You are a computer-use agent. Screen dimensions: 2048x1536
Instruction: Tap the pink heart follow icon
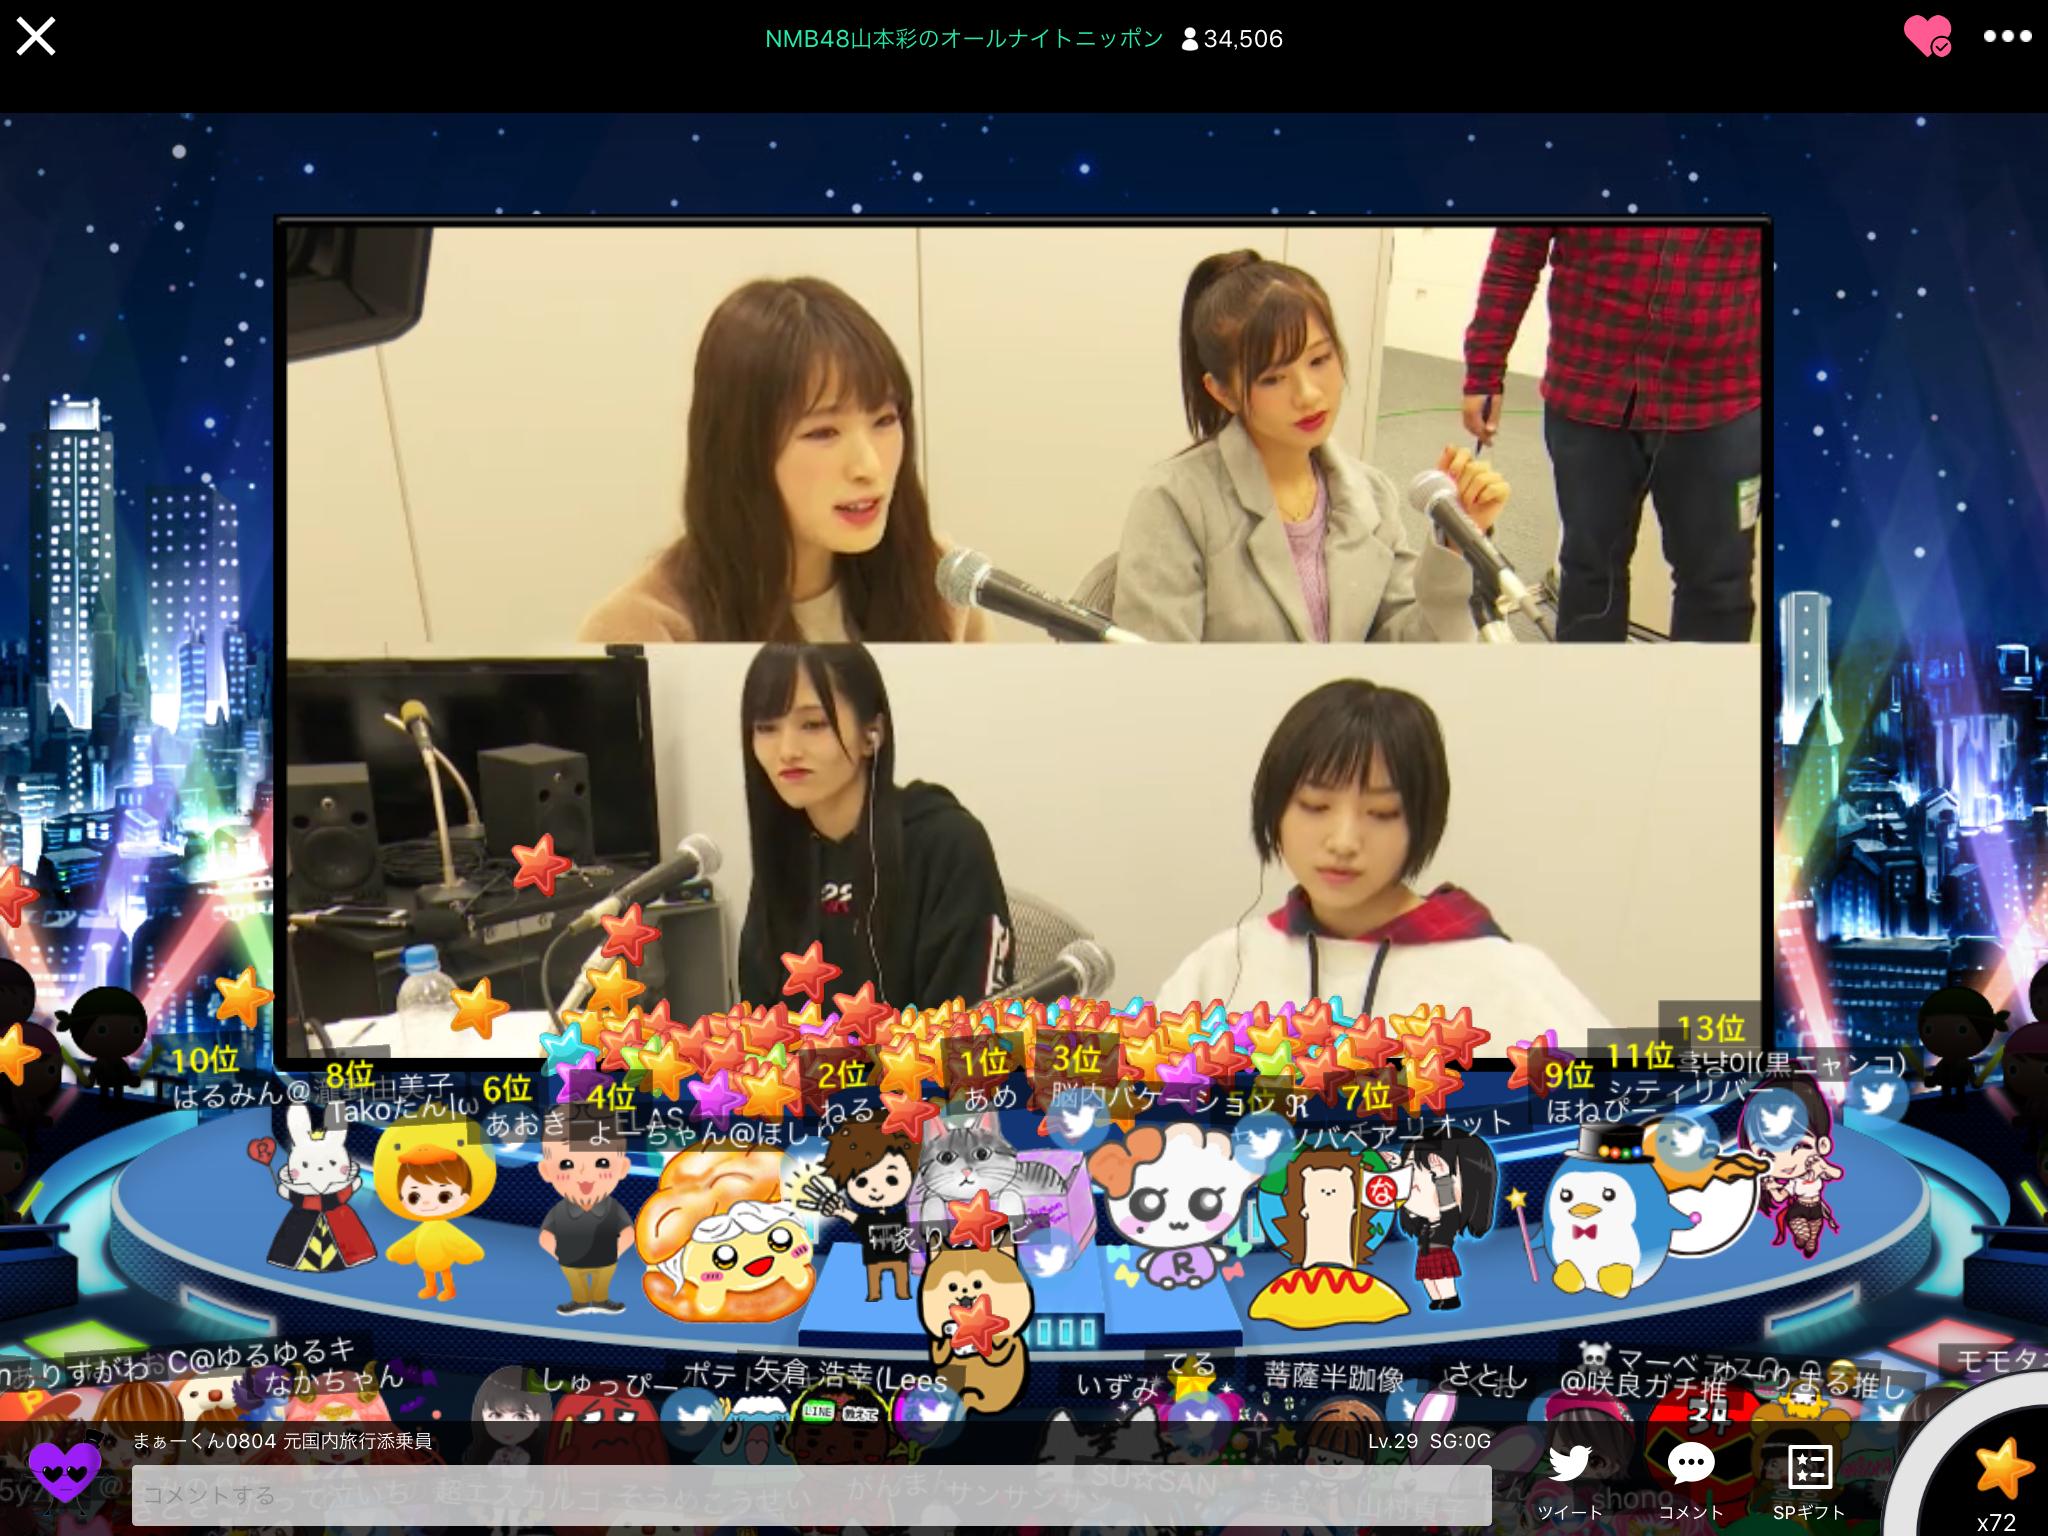(1927, 36)
